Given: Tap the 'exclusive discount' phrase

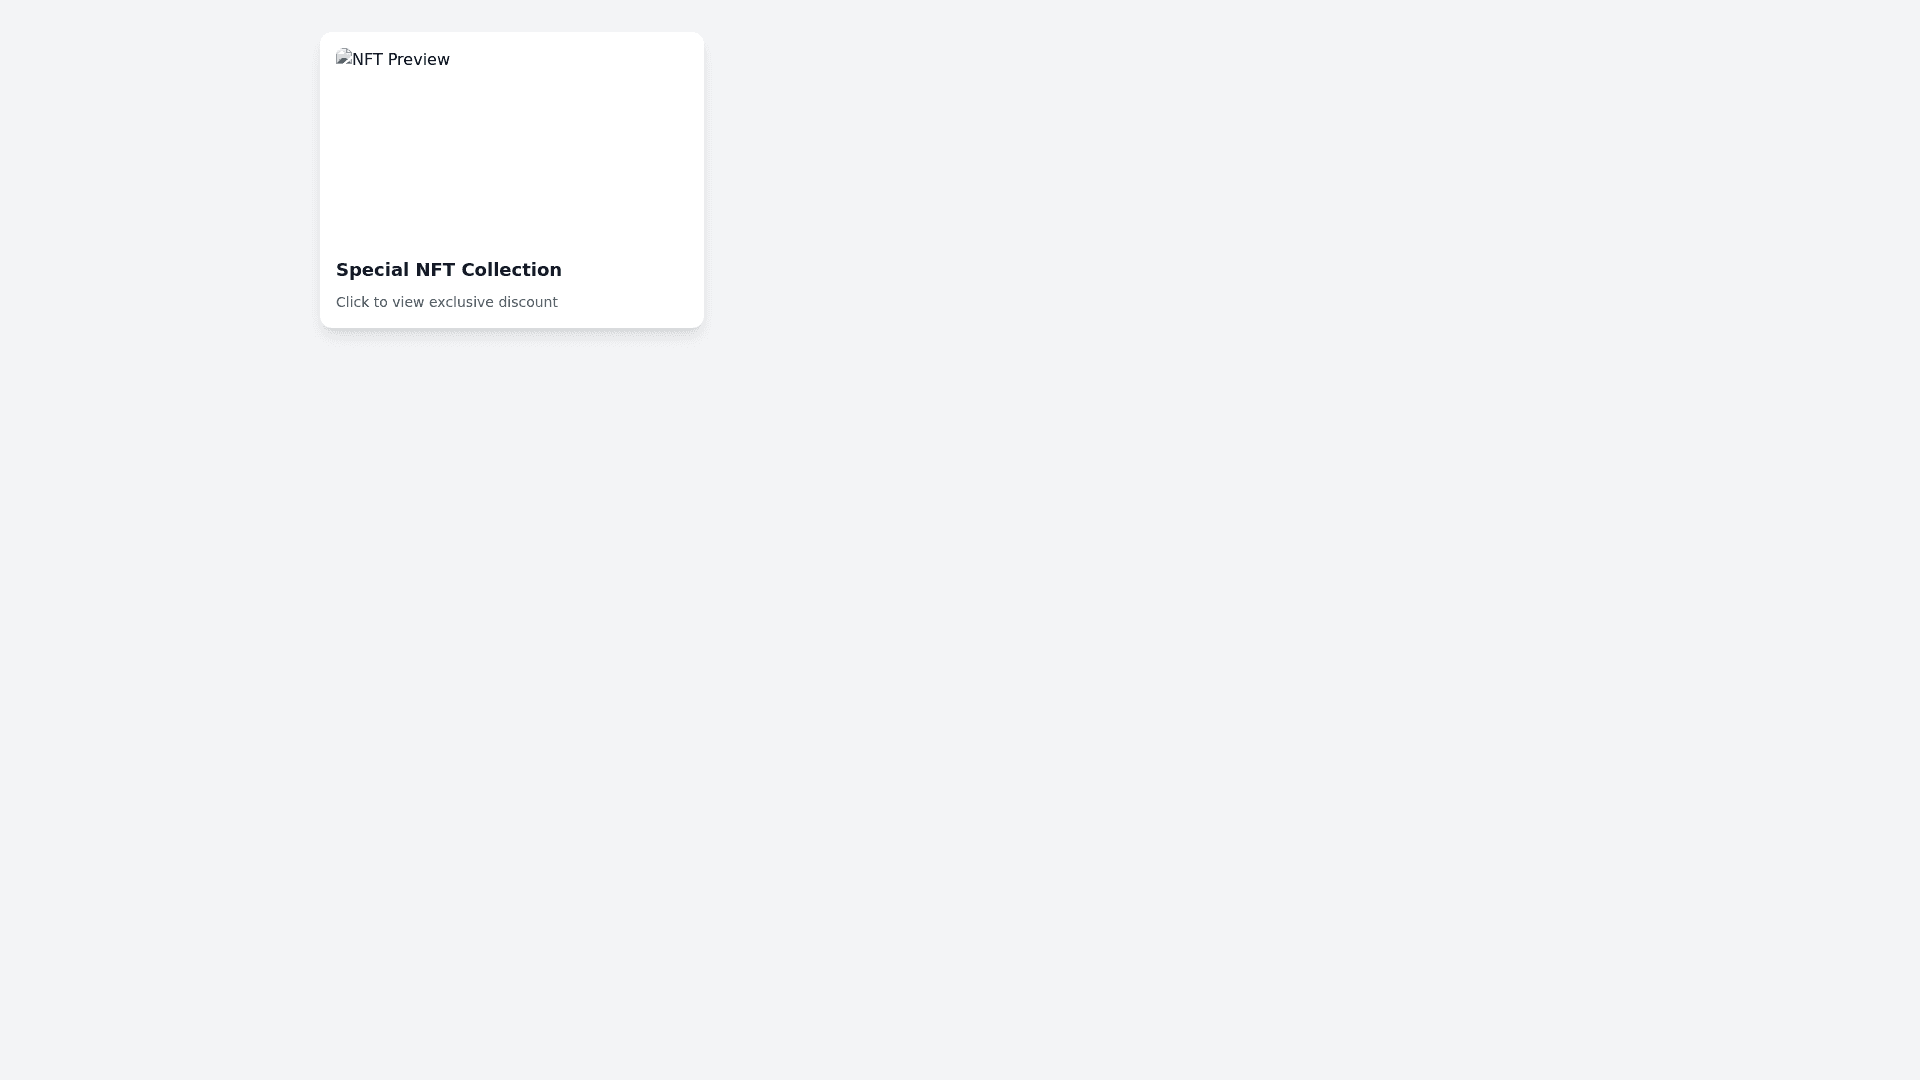Looking at the screenshot, I should [x=493, y=302].
